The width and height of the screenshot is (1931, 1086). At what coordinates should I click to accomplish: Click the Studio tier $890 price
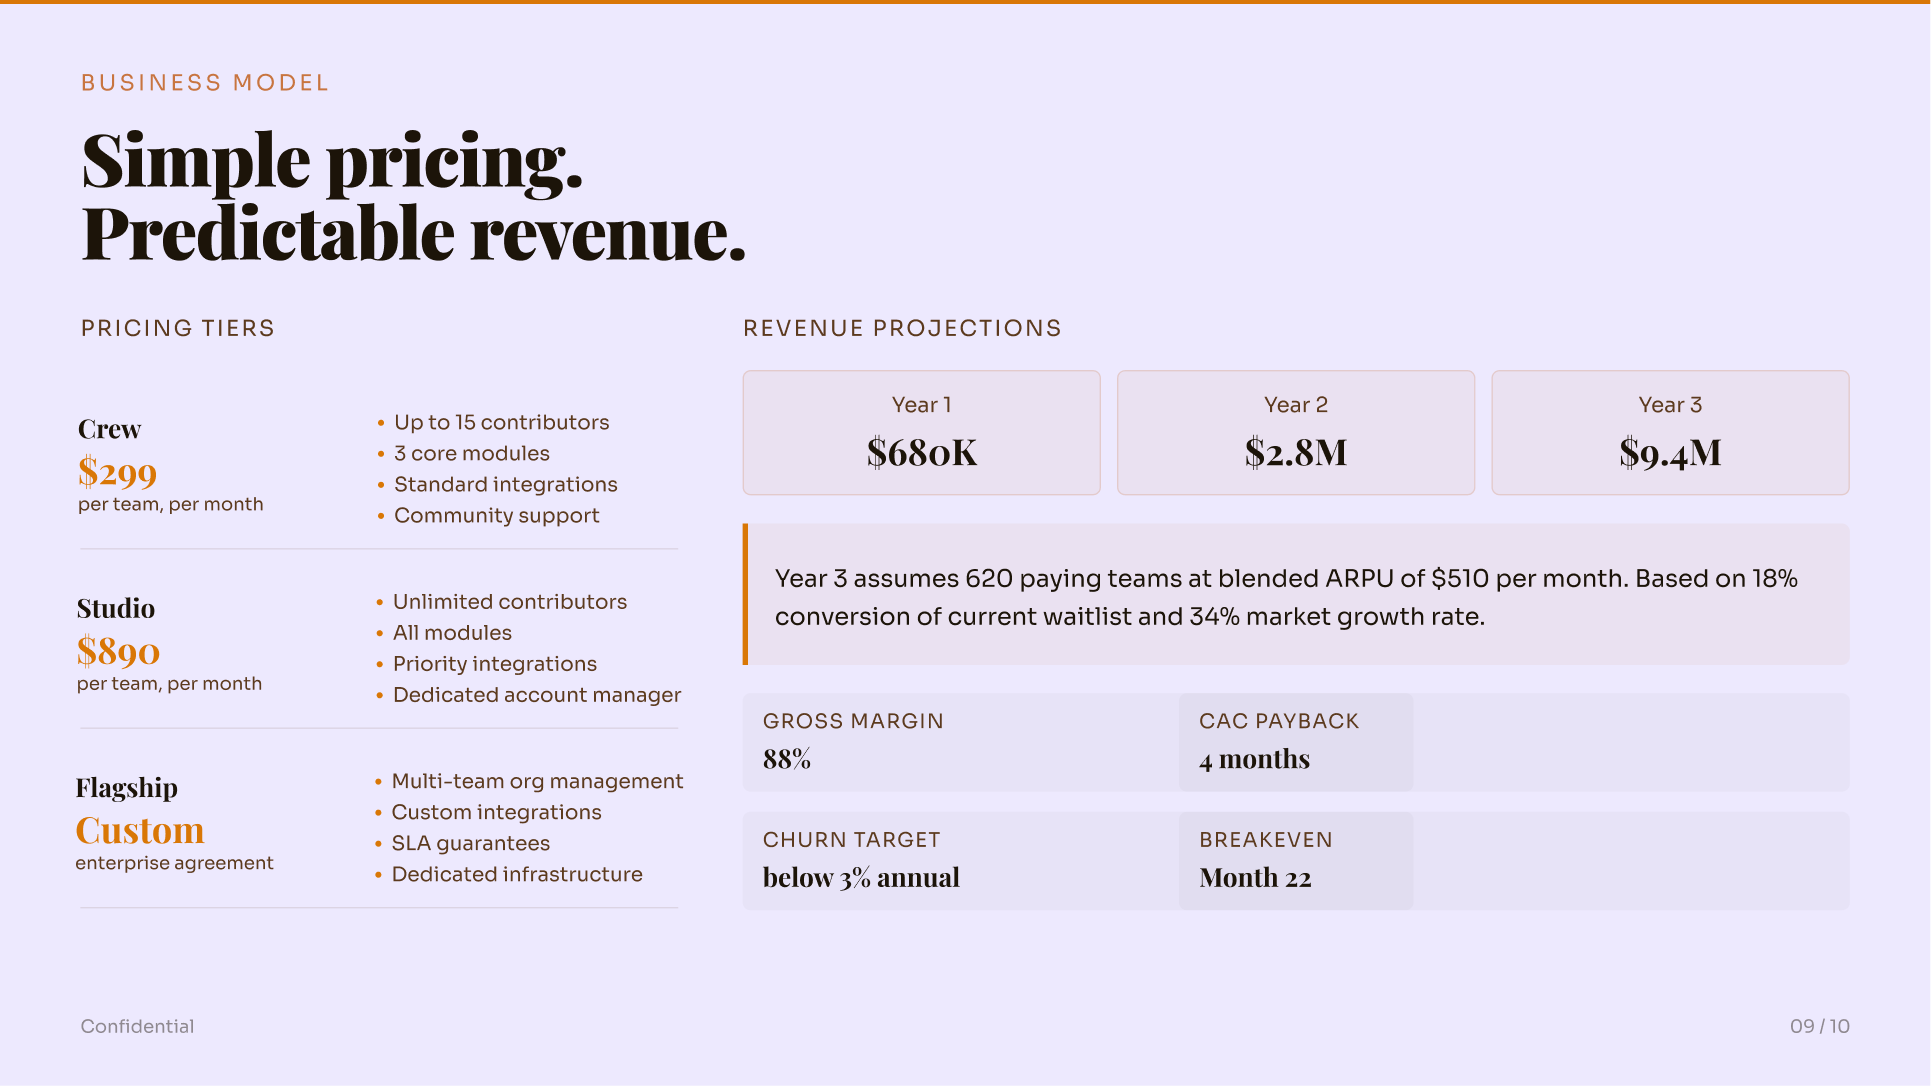(118, 651)
